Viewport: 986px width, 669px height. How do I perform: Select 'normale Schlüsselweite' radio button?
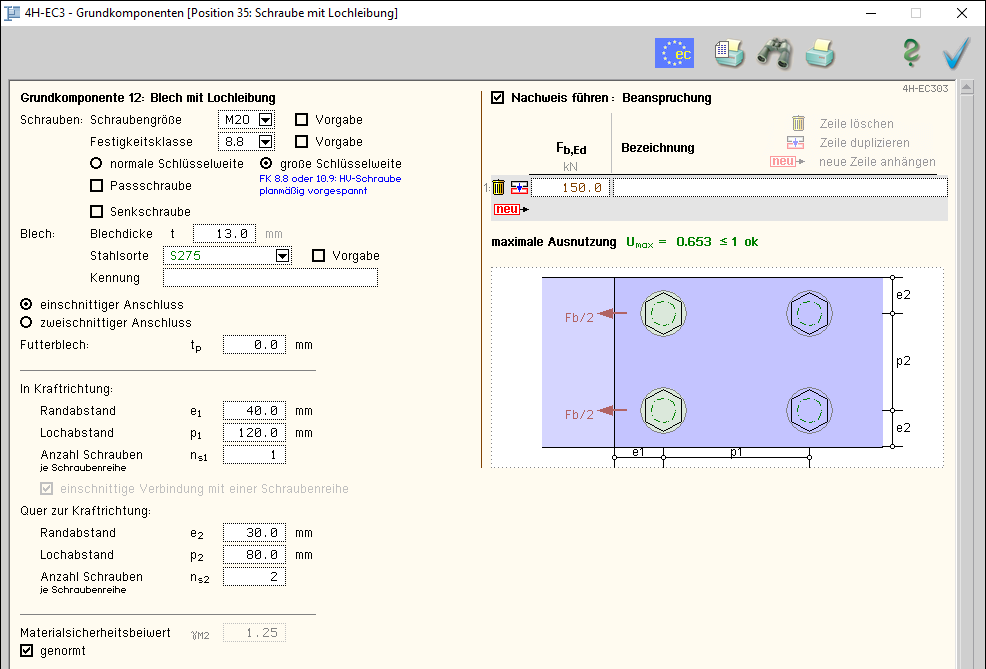tap(97, 164)
